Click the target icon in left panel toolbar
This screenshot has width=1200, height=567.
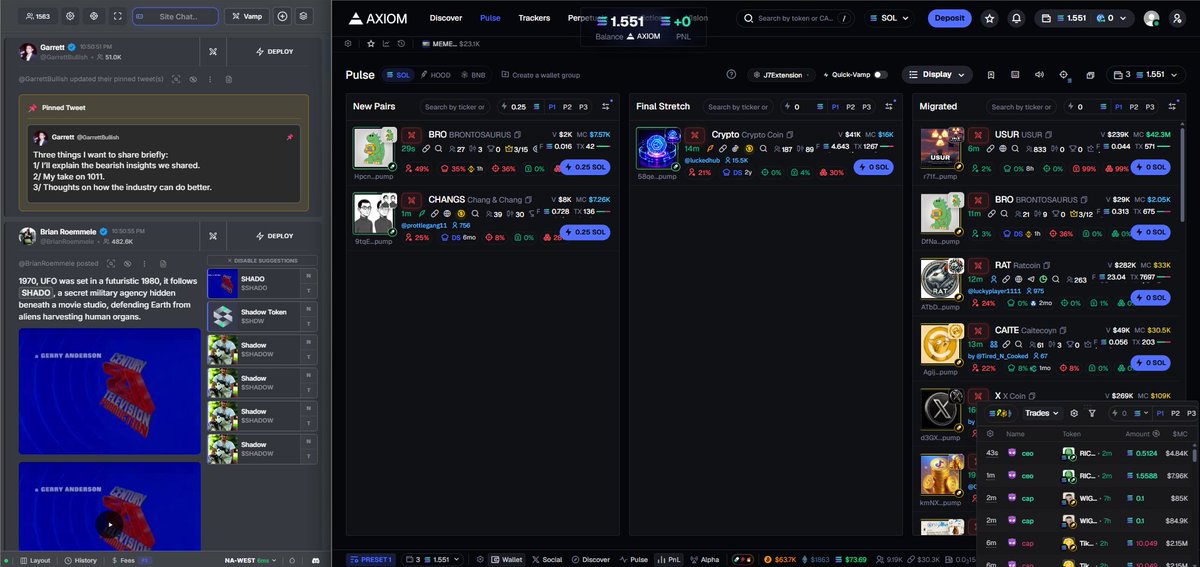[94, 16]
